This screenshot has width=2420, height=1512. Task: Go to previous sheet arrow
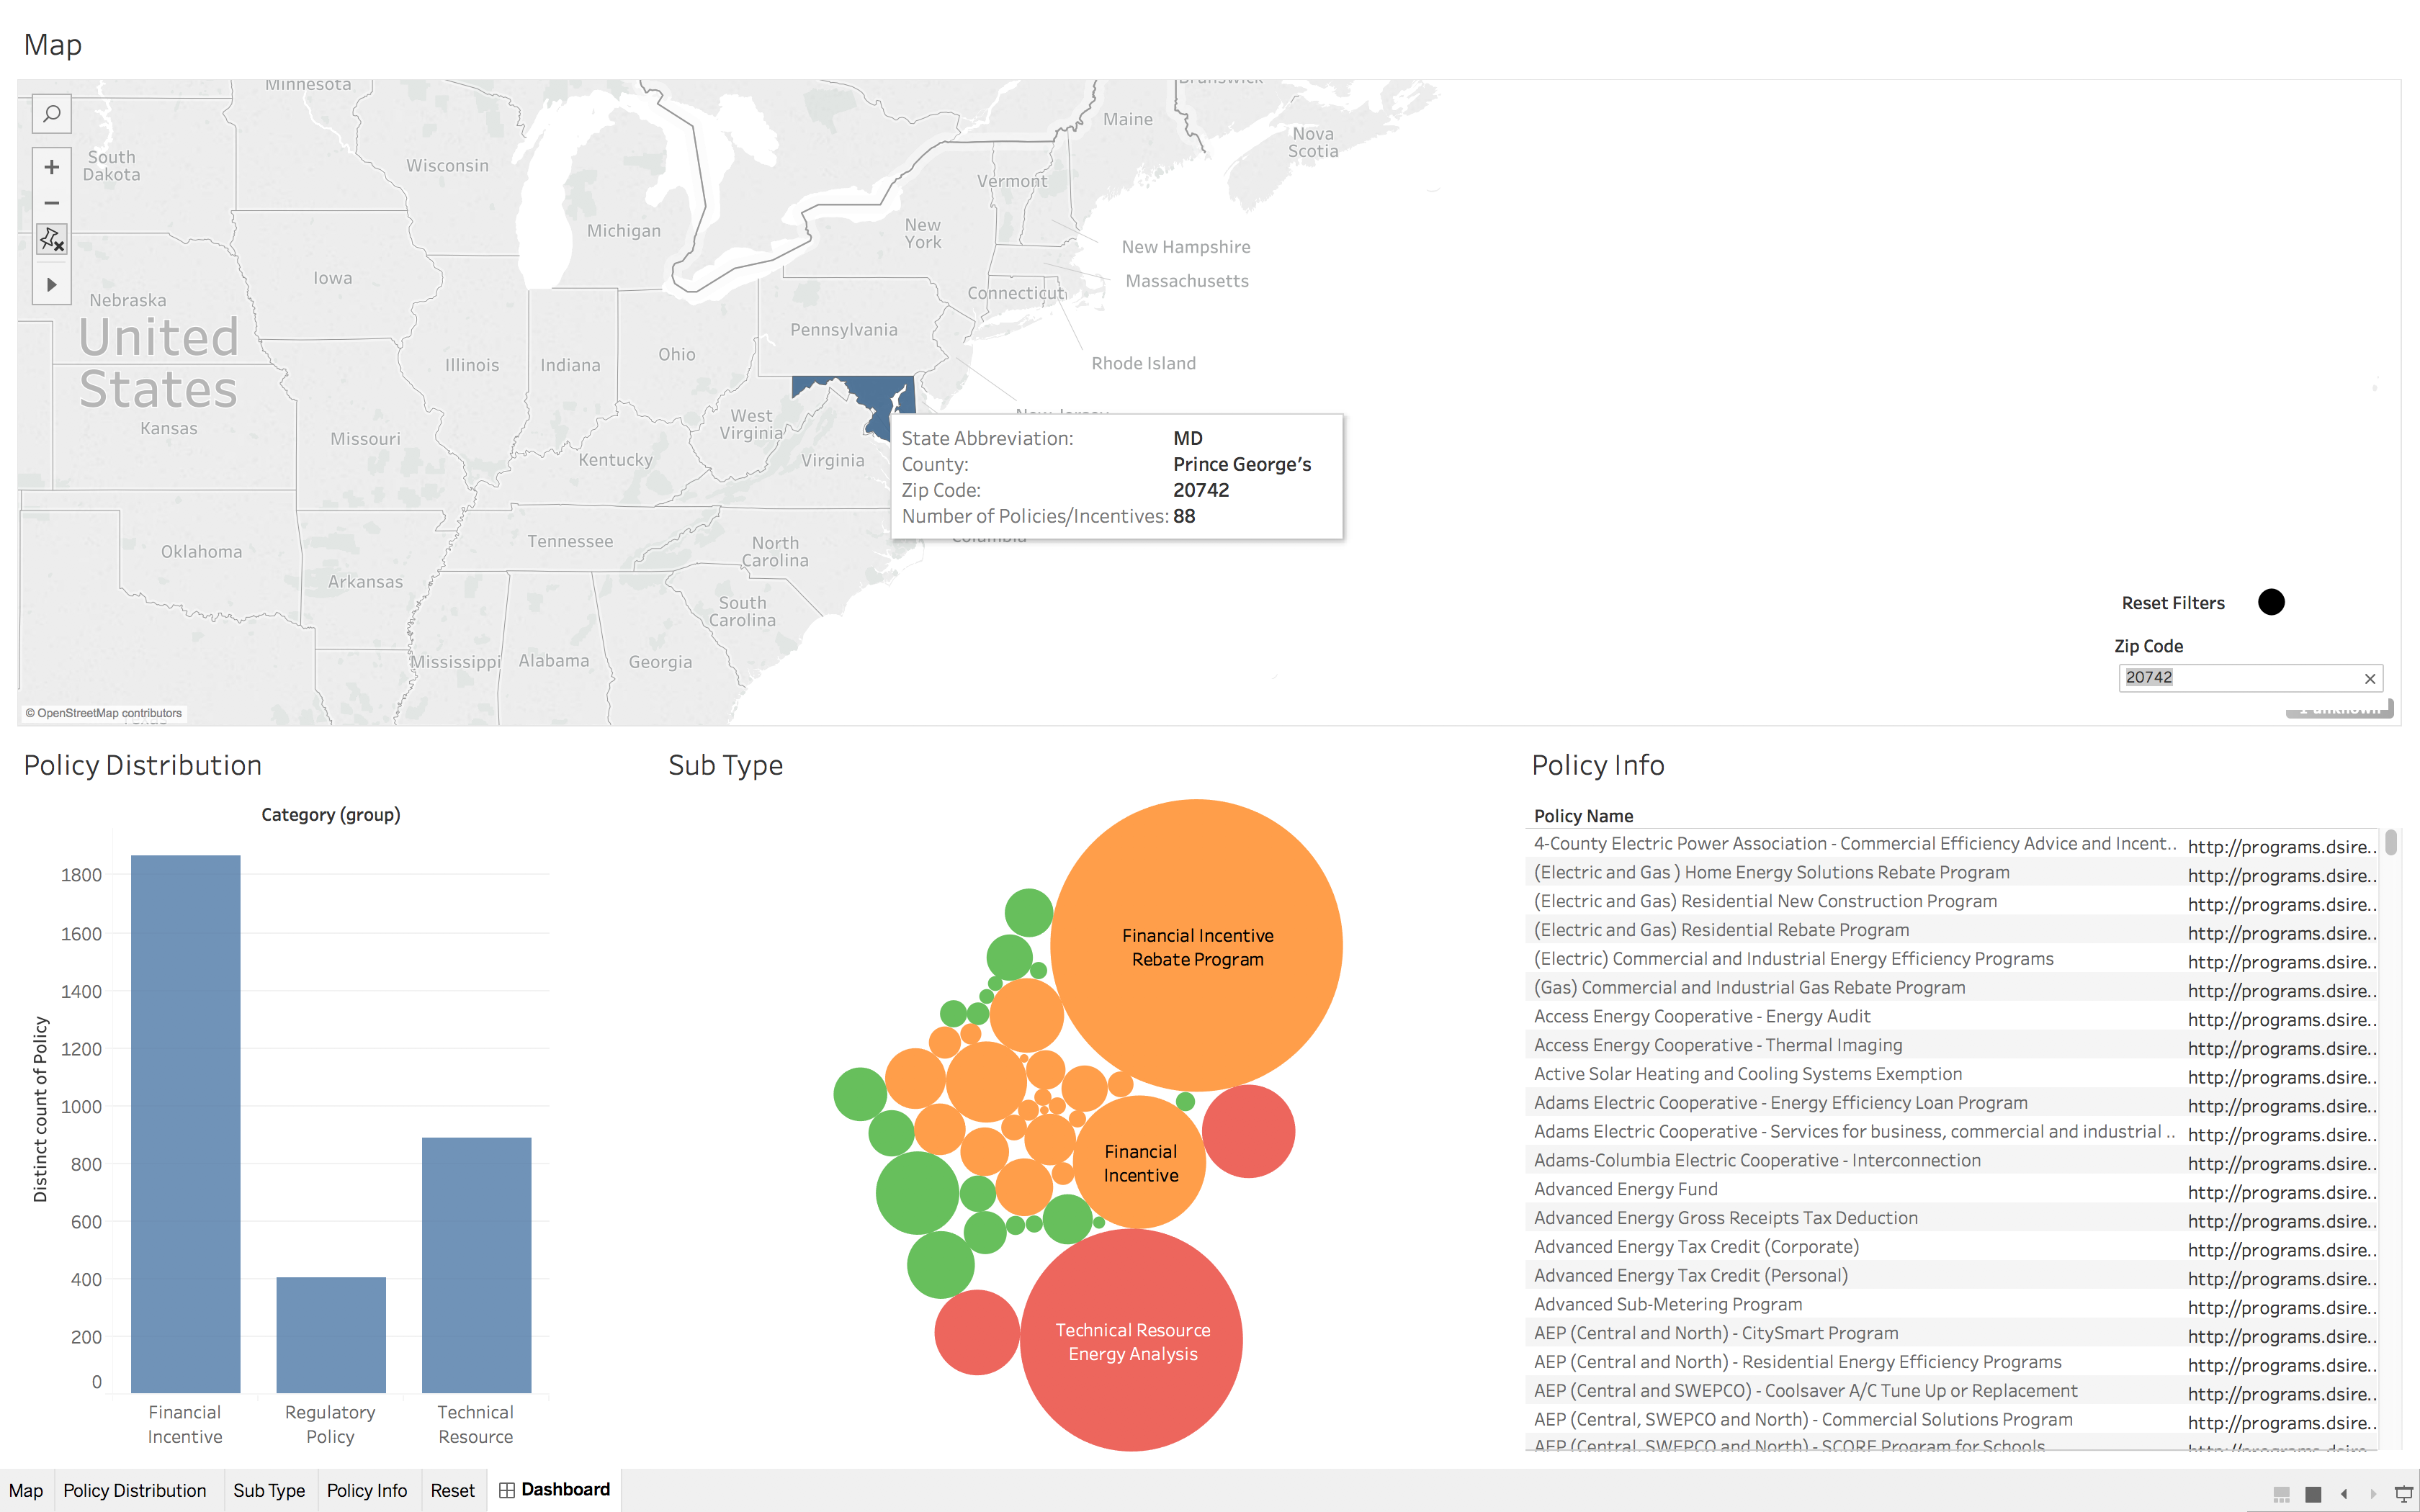pos(2343,1494)
